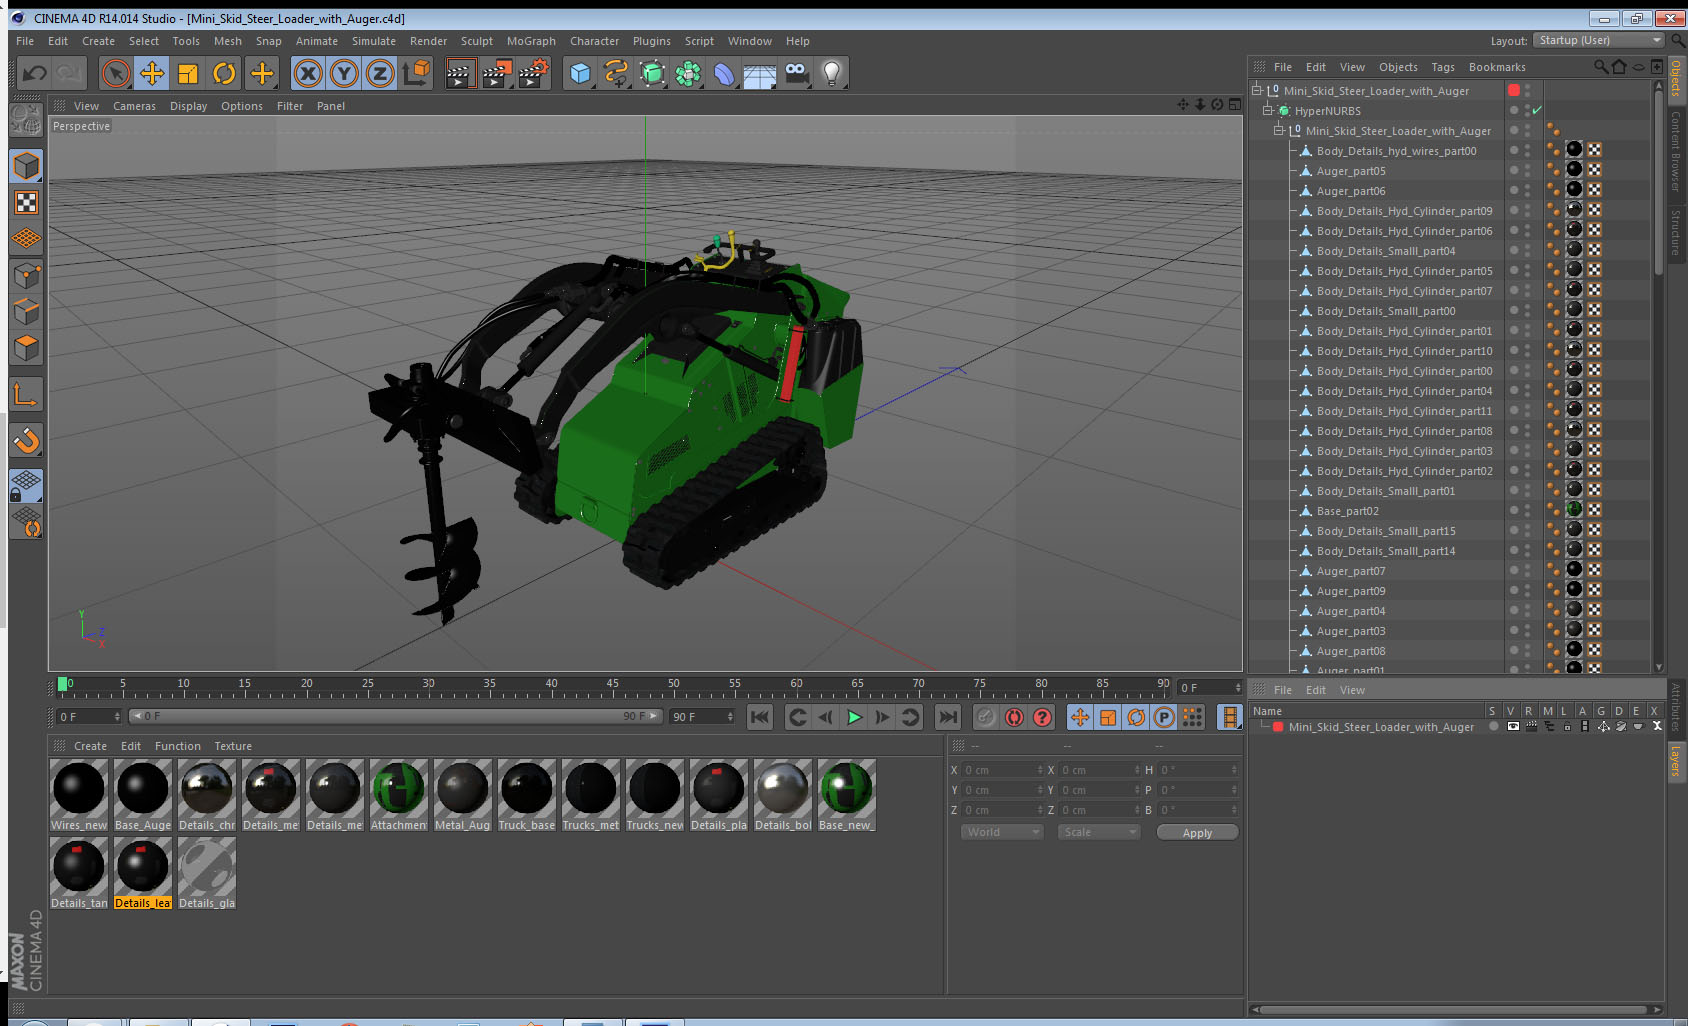
Task: Click the coordinate system cube icon
Action: pos(417,73)
